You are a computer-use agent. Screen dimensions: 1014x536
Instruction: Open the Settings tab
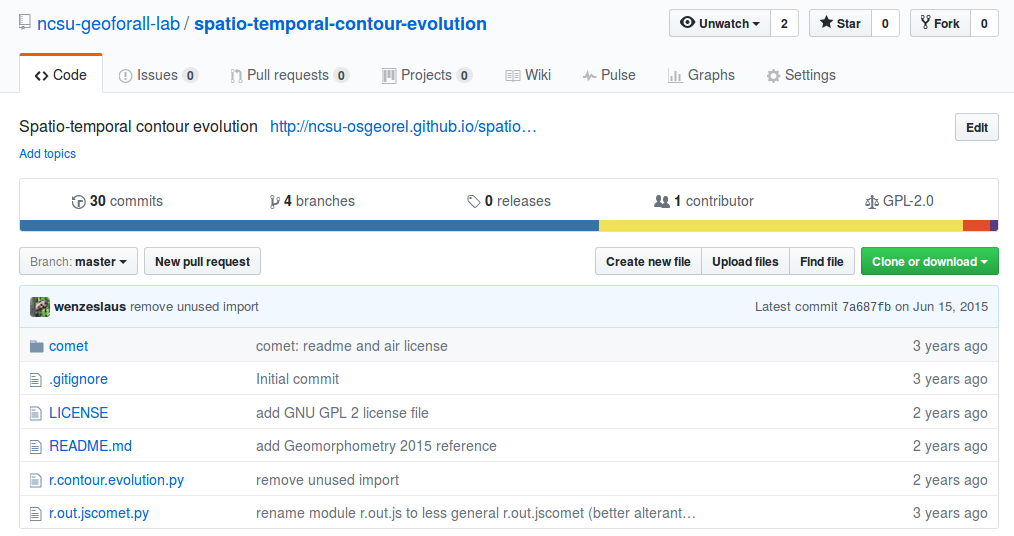coord(801,76)
